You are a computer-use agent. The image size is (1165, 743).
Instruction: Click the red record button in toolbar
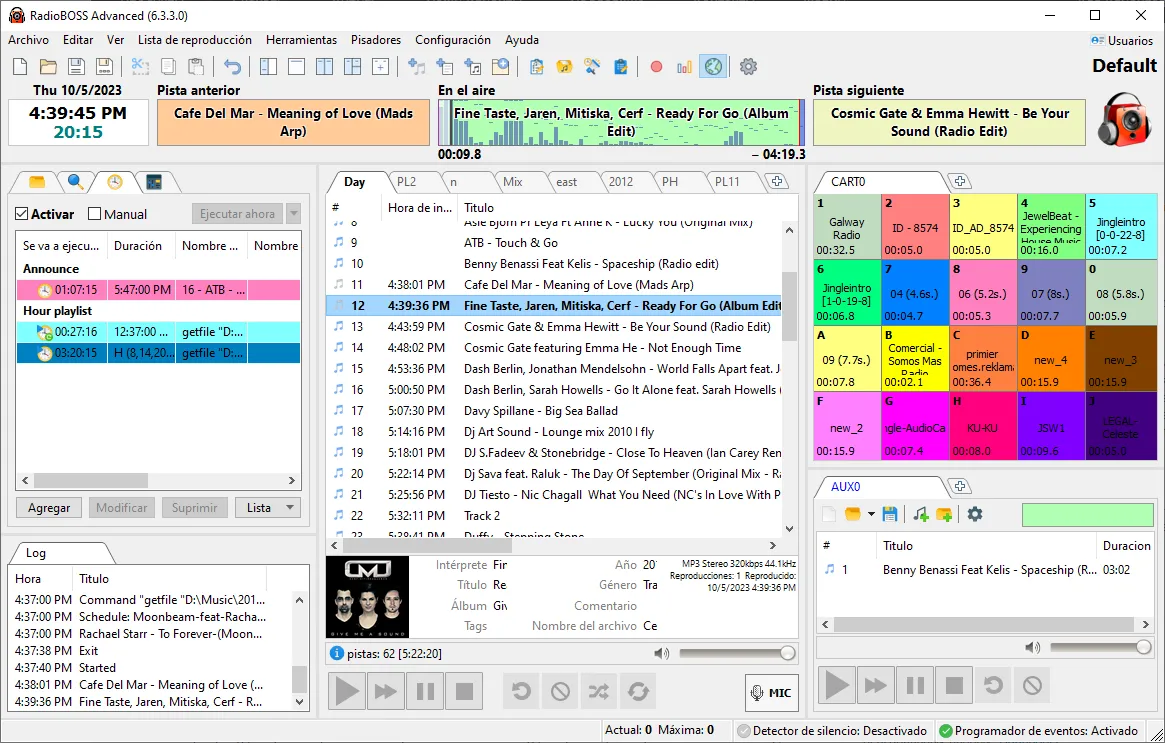coord(656,67)
